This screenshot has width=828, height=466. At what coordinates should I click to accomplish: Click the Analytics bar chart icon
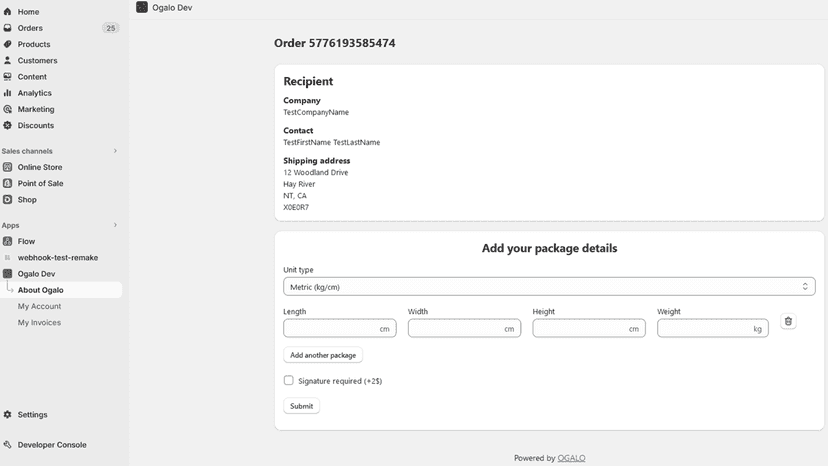(x=7, y=93)
